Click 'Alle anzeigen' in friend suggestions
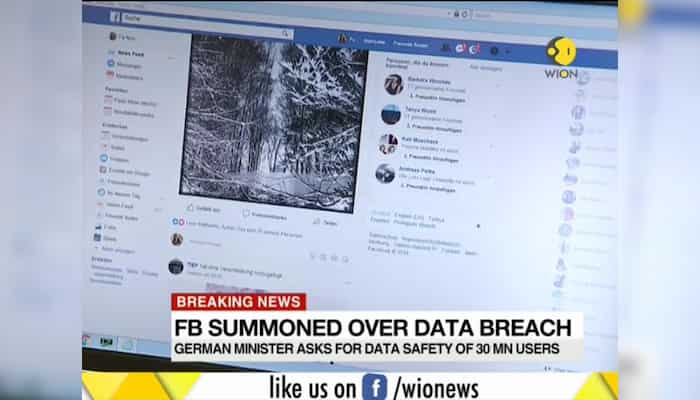Viewport: 700px width, 400px height. pyautogui.click(x=486, y=68)
